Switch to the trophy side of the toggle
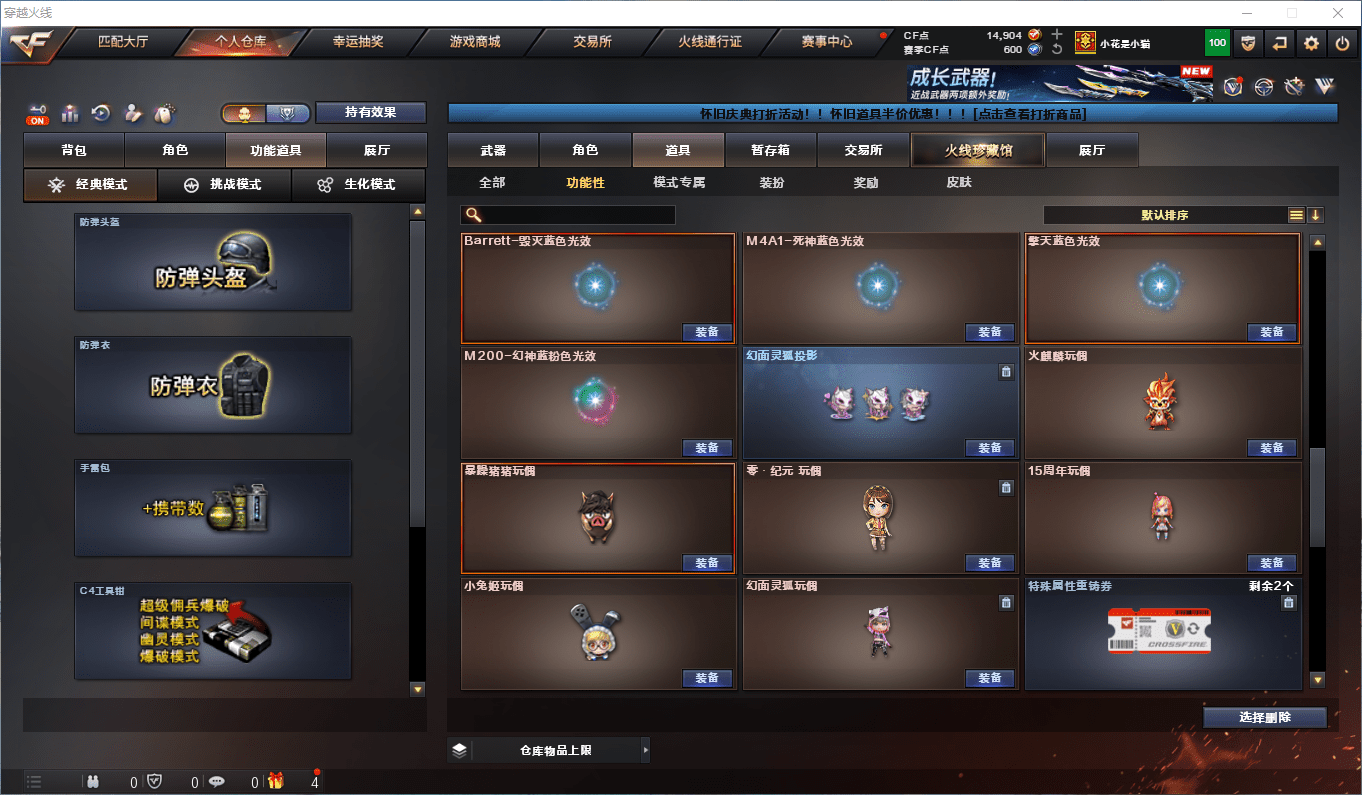 pyautogui.click(x=288, y=113)
